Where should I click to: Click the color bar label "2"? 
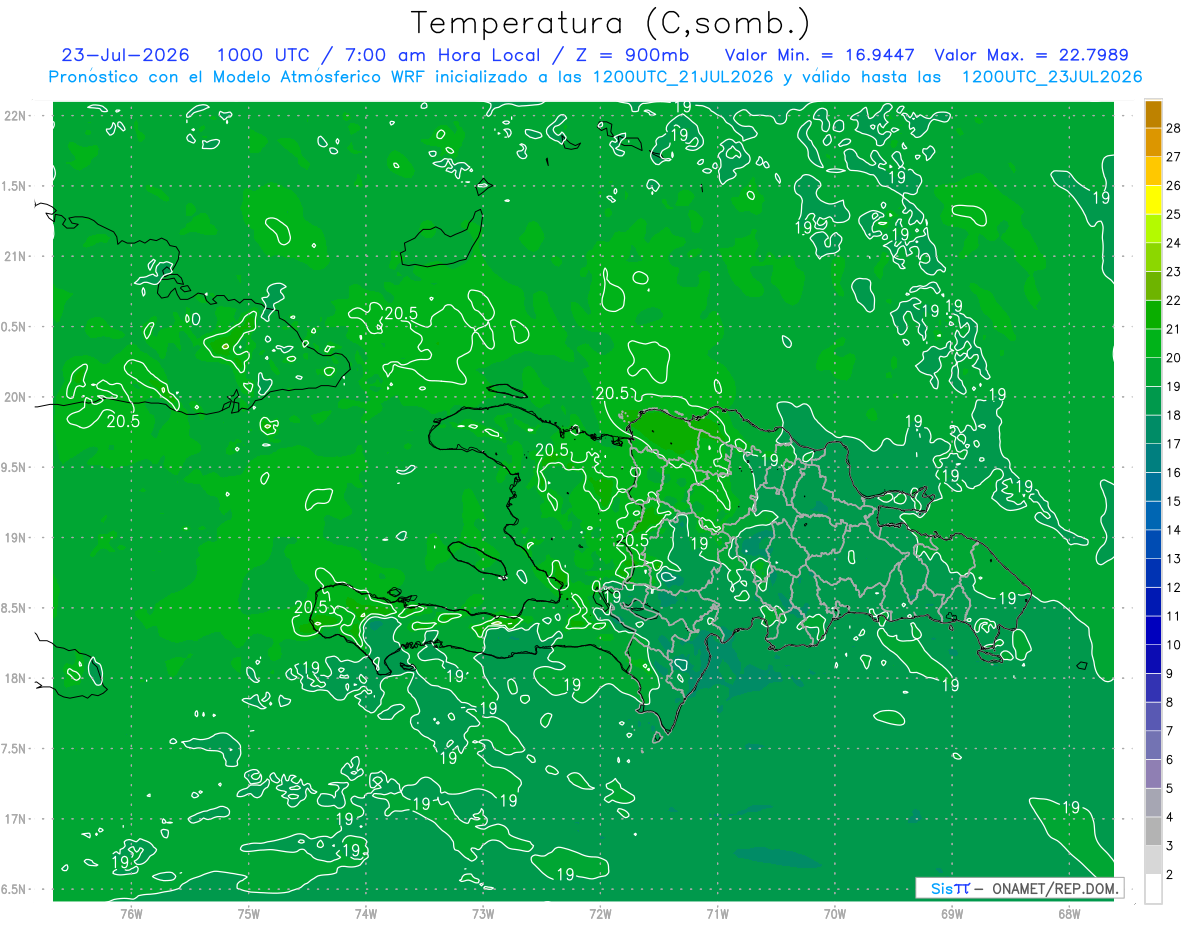(x=1170, y=874)
